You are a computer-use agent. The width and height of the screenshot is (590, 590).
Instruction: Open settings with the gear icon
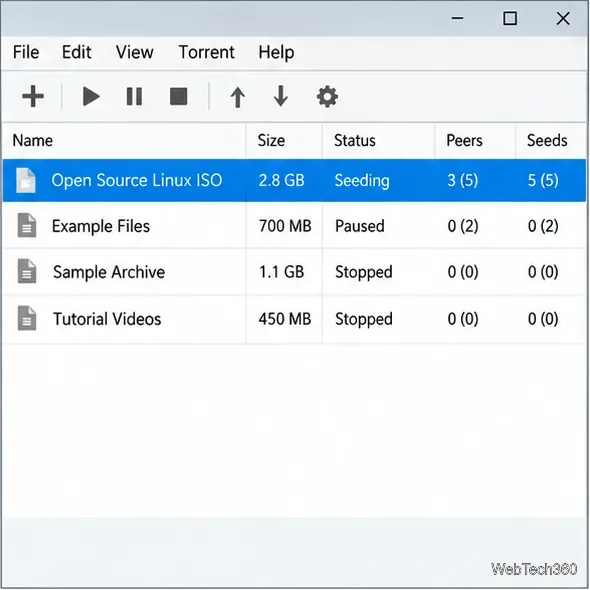pyautogui.click(x=327, y=97)
